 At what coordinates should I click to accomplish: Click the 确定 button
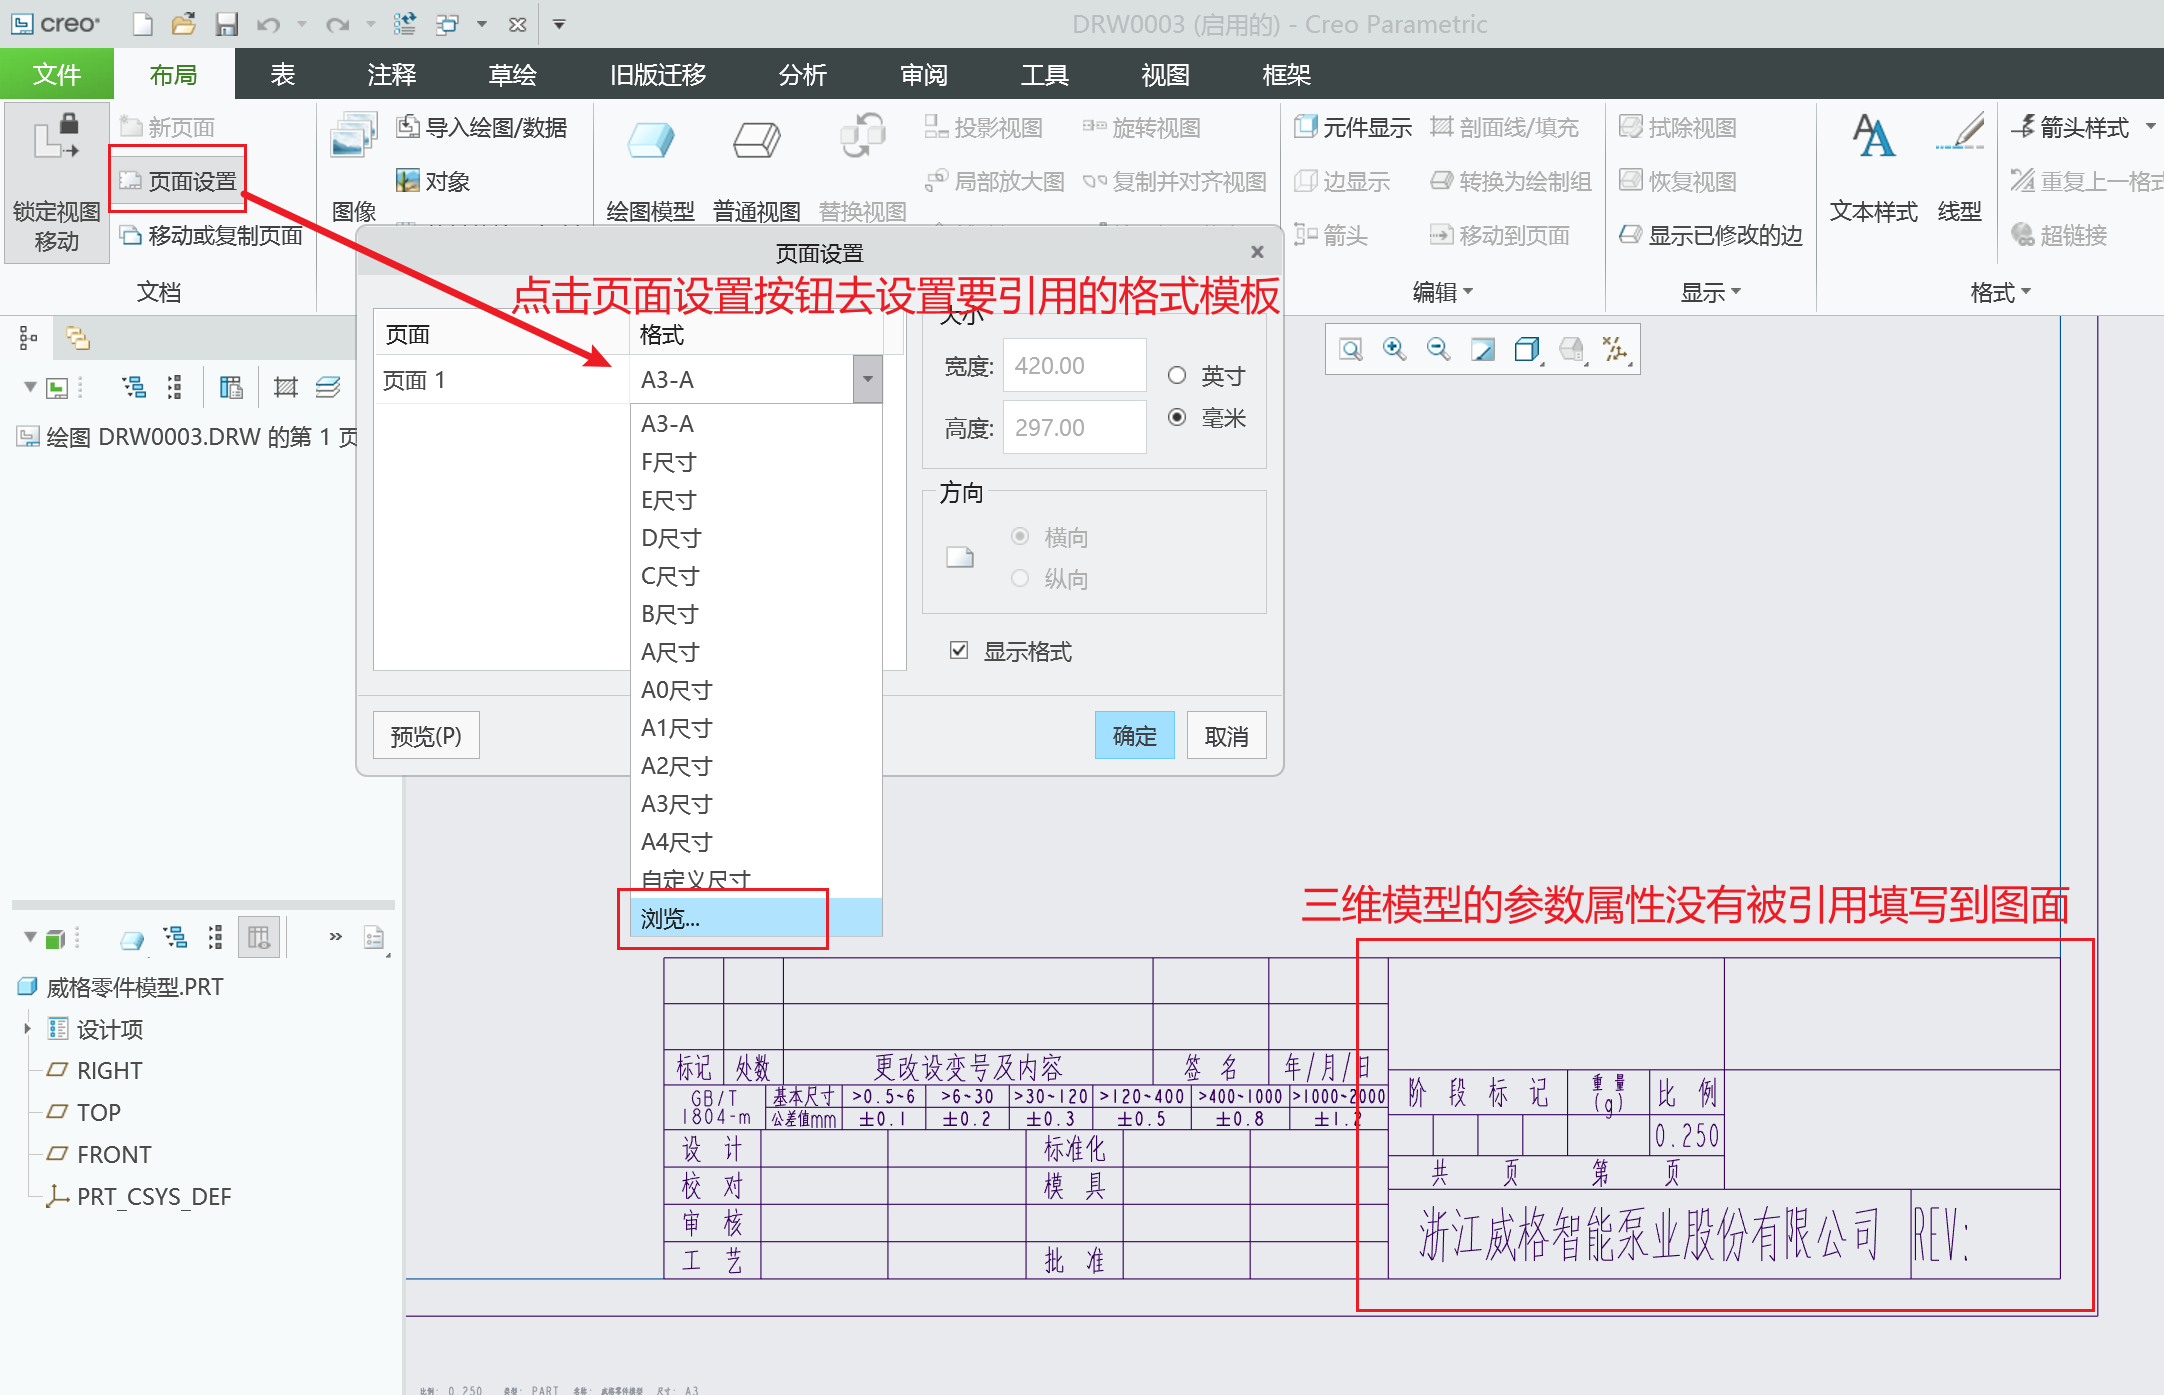pos(1135,736)
